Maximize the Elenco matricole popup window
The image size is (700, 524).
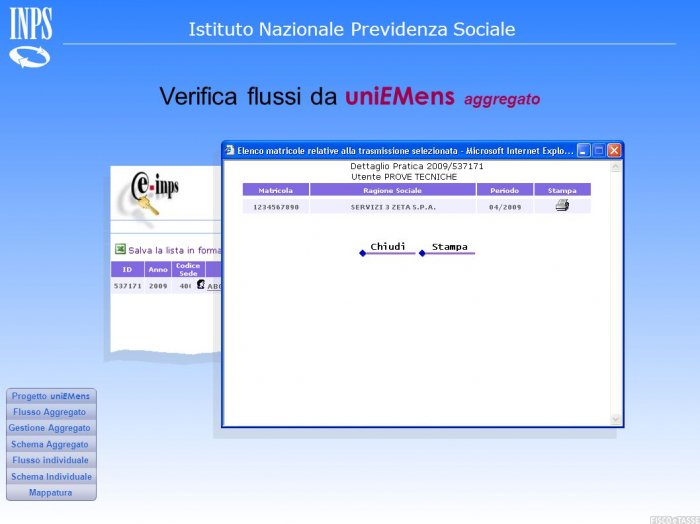599,150
